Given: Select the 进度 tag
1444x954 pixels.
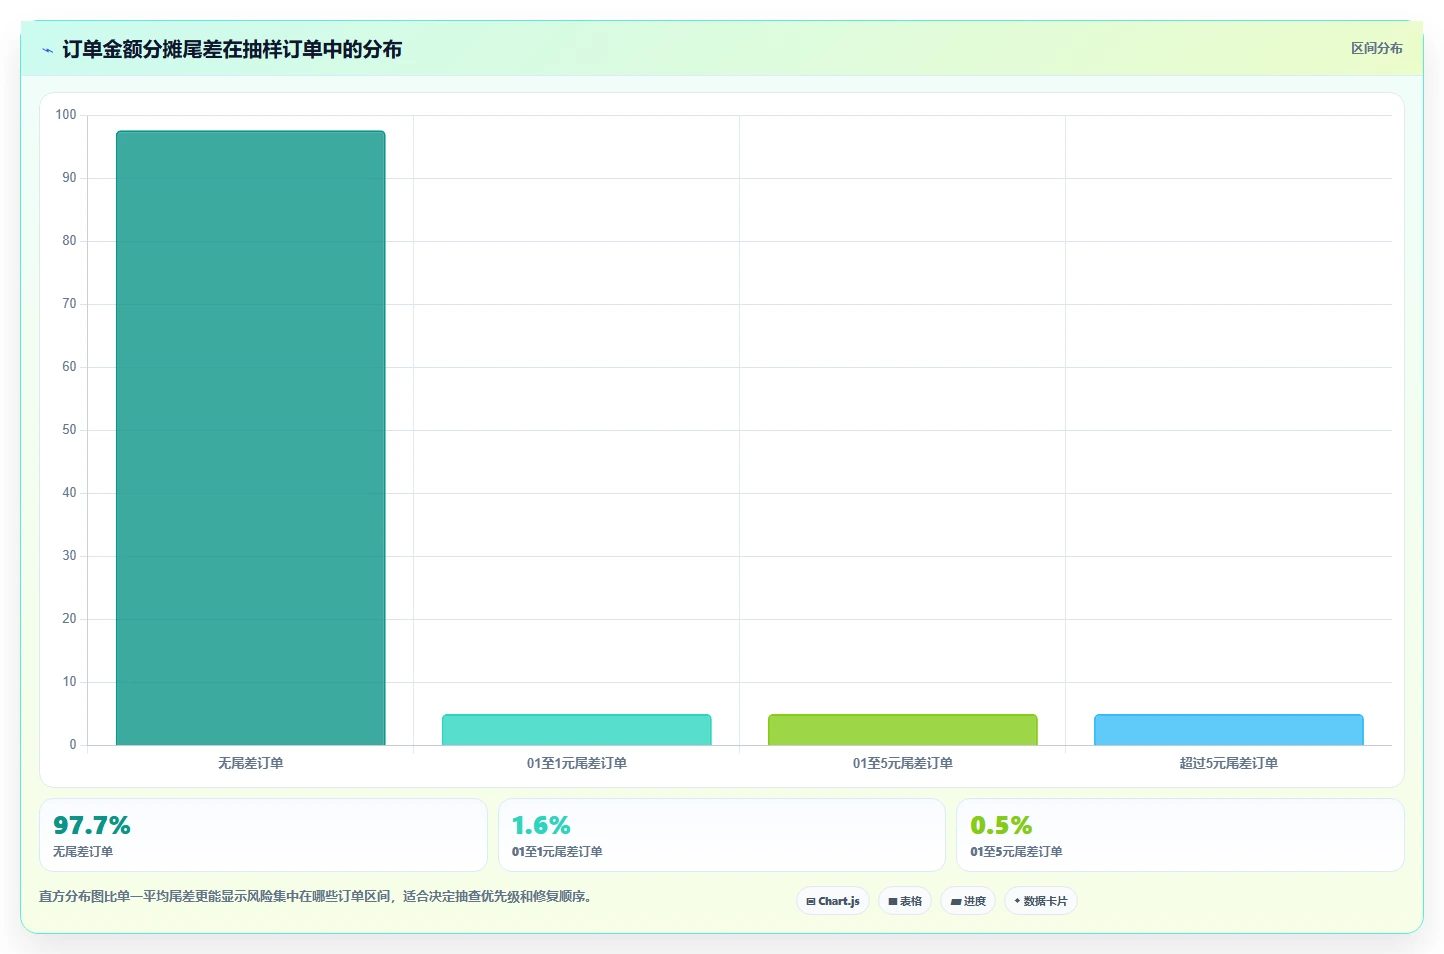Looking at the screenshot, I should (968, 901).
